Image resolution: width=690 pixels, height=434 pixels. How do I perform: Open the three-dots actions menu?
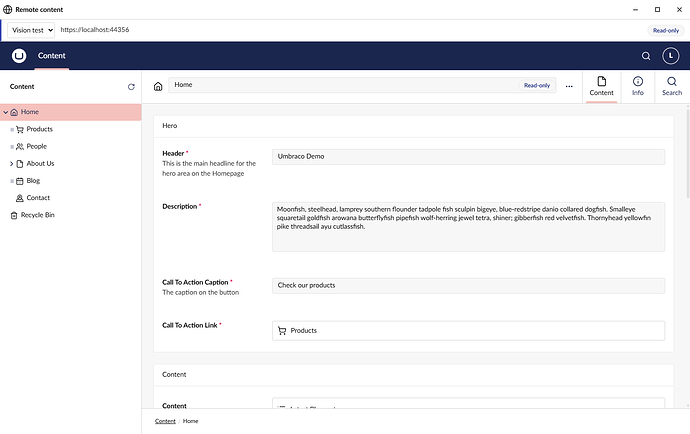point(569,86)
